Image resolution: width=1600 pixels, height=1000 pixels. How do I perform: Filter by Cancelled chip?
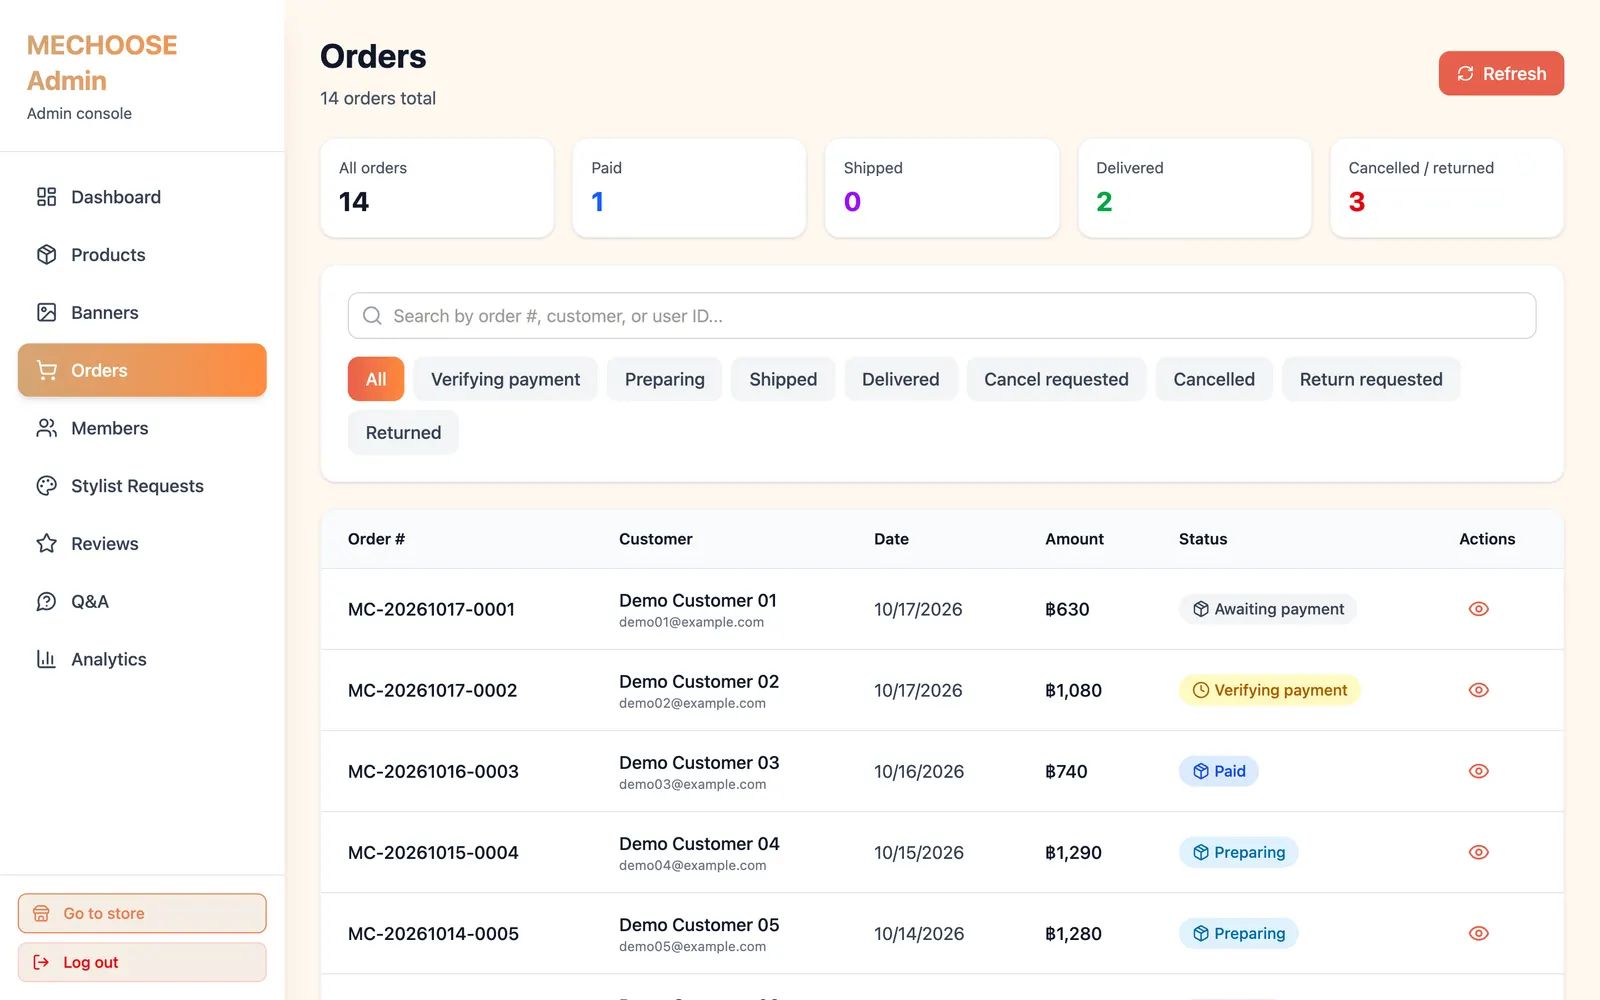[1214, 379]
